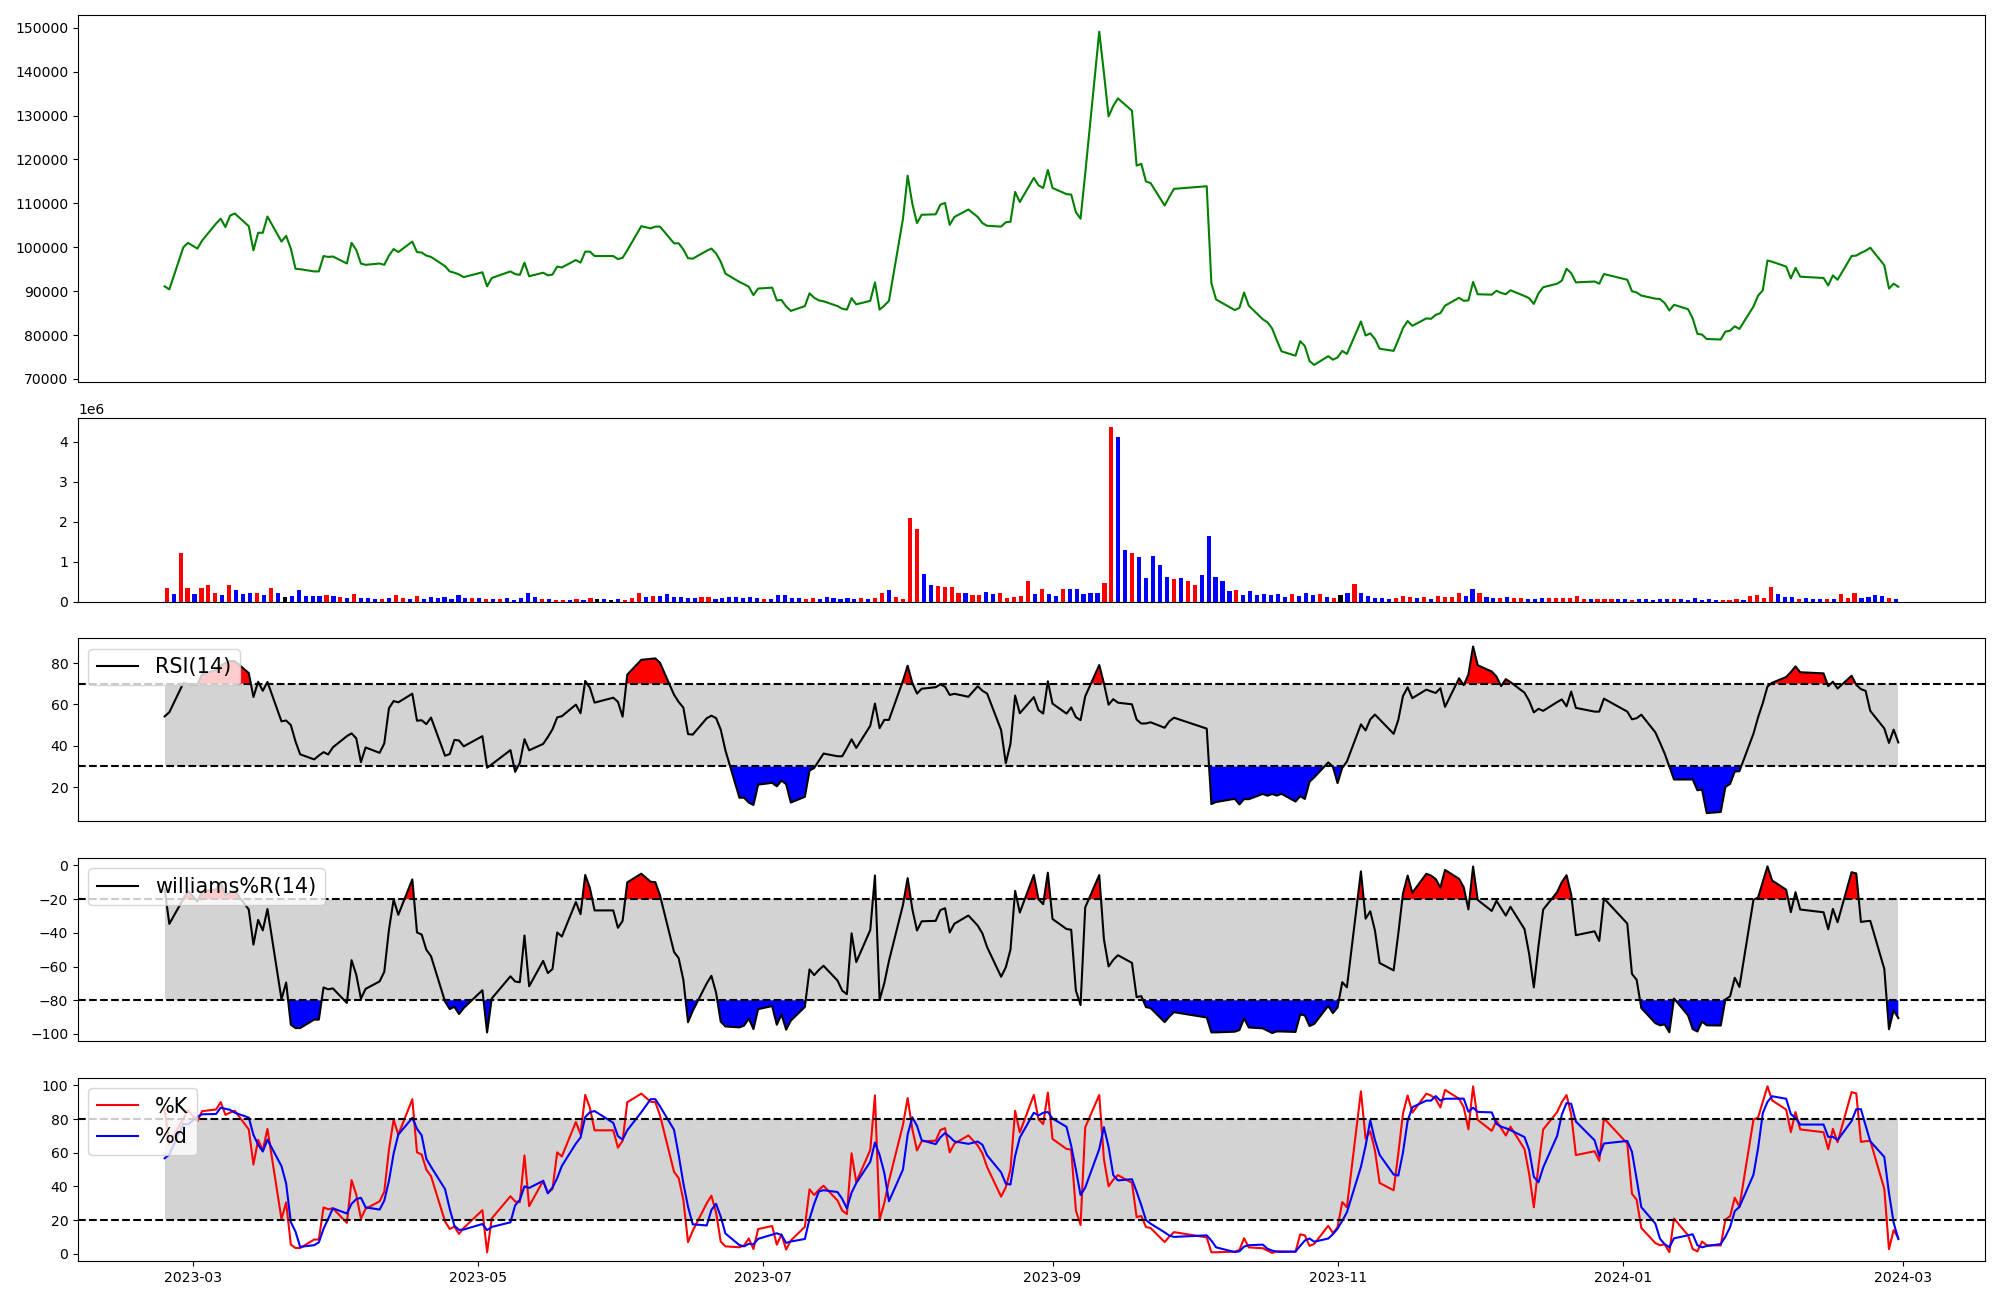Image resolution: width=2000 pixels, height=1300 pixels.
Task: Click the 2024-01 x-axis date label
Action: [1623, 1277]
